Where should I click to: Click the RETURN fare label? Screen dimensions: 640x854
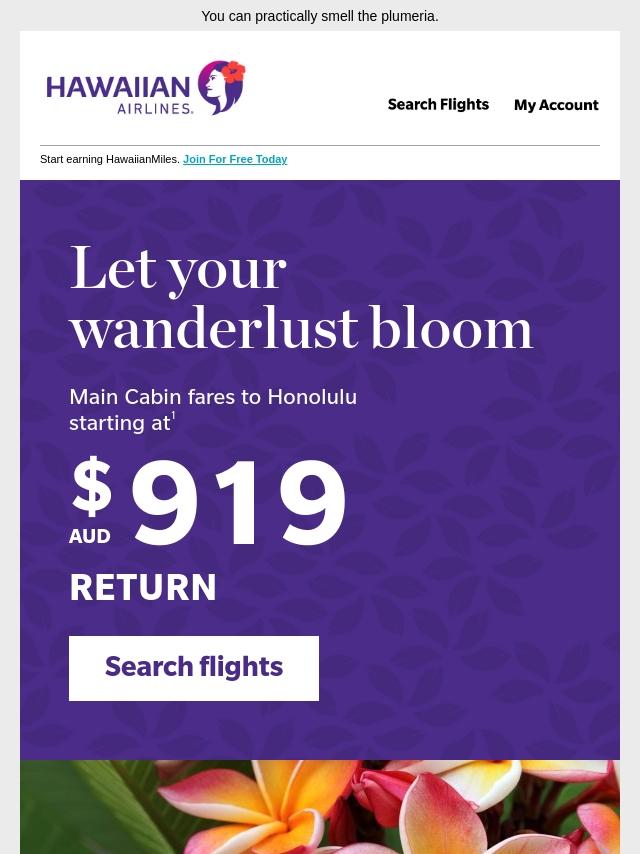click(x=143, y=587)
